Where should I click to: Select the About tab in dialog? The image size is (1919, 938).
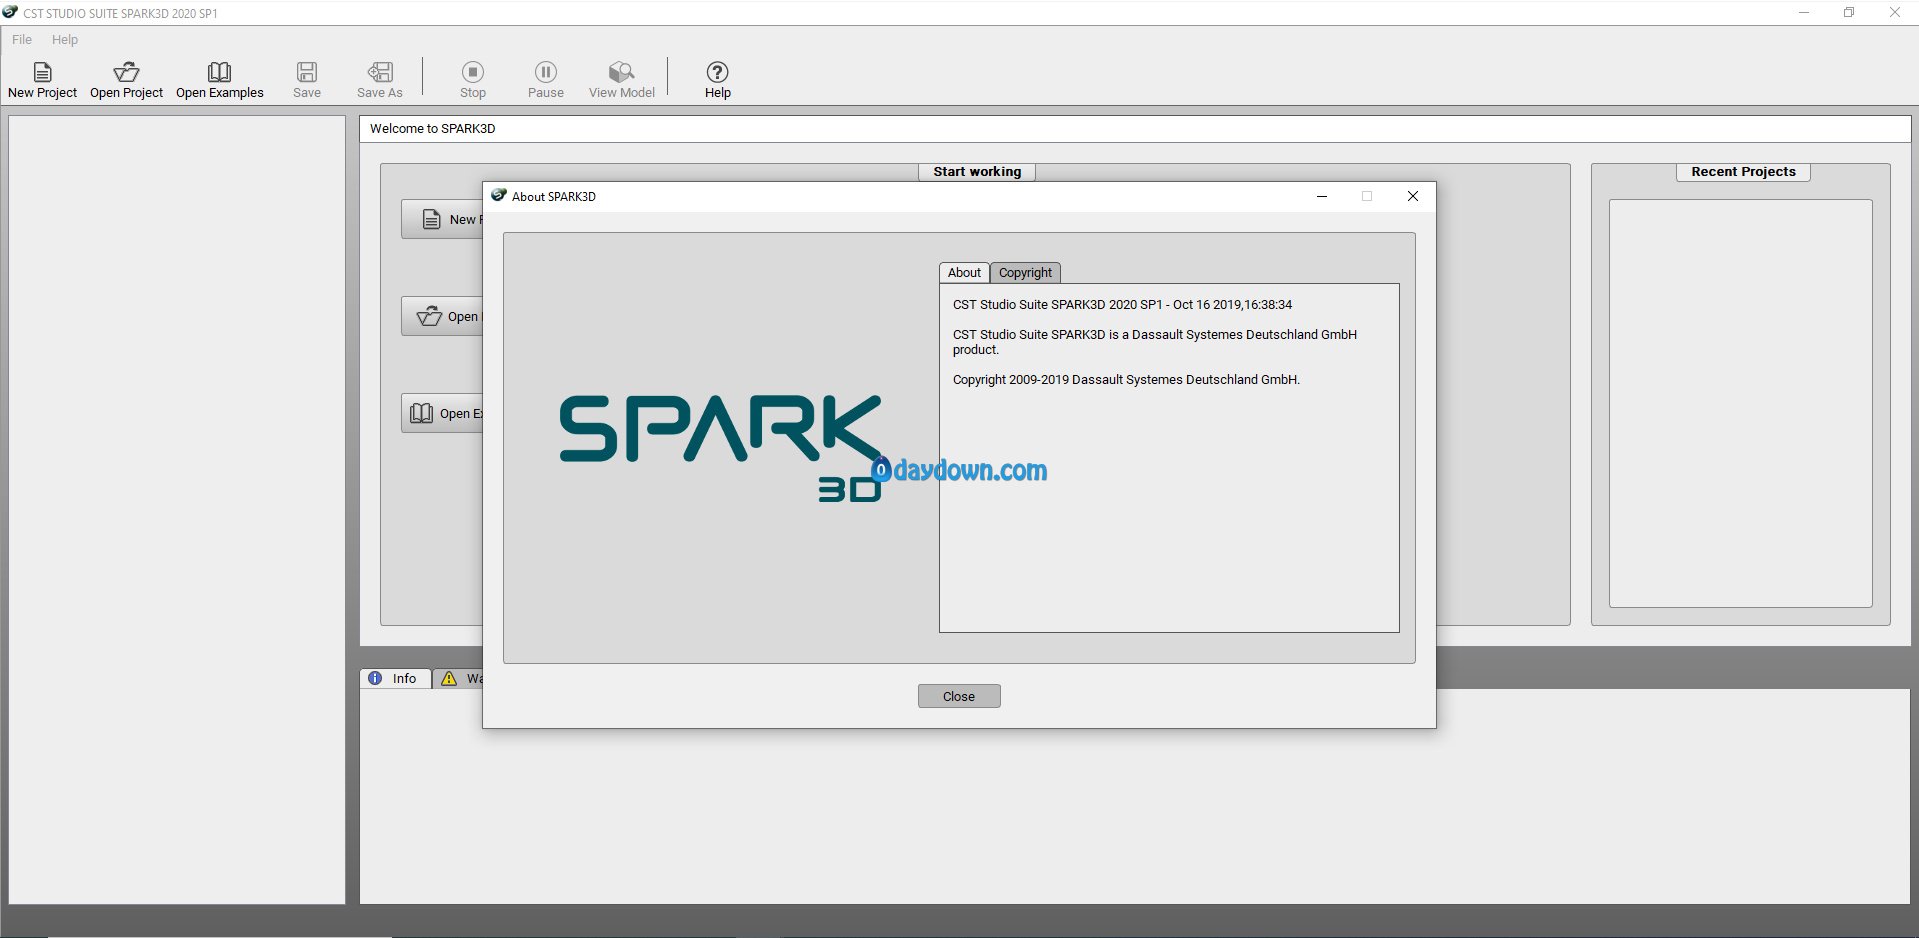point(964,273)
